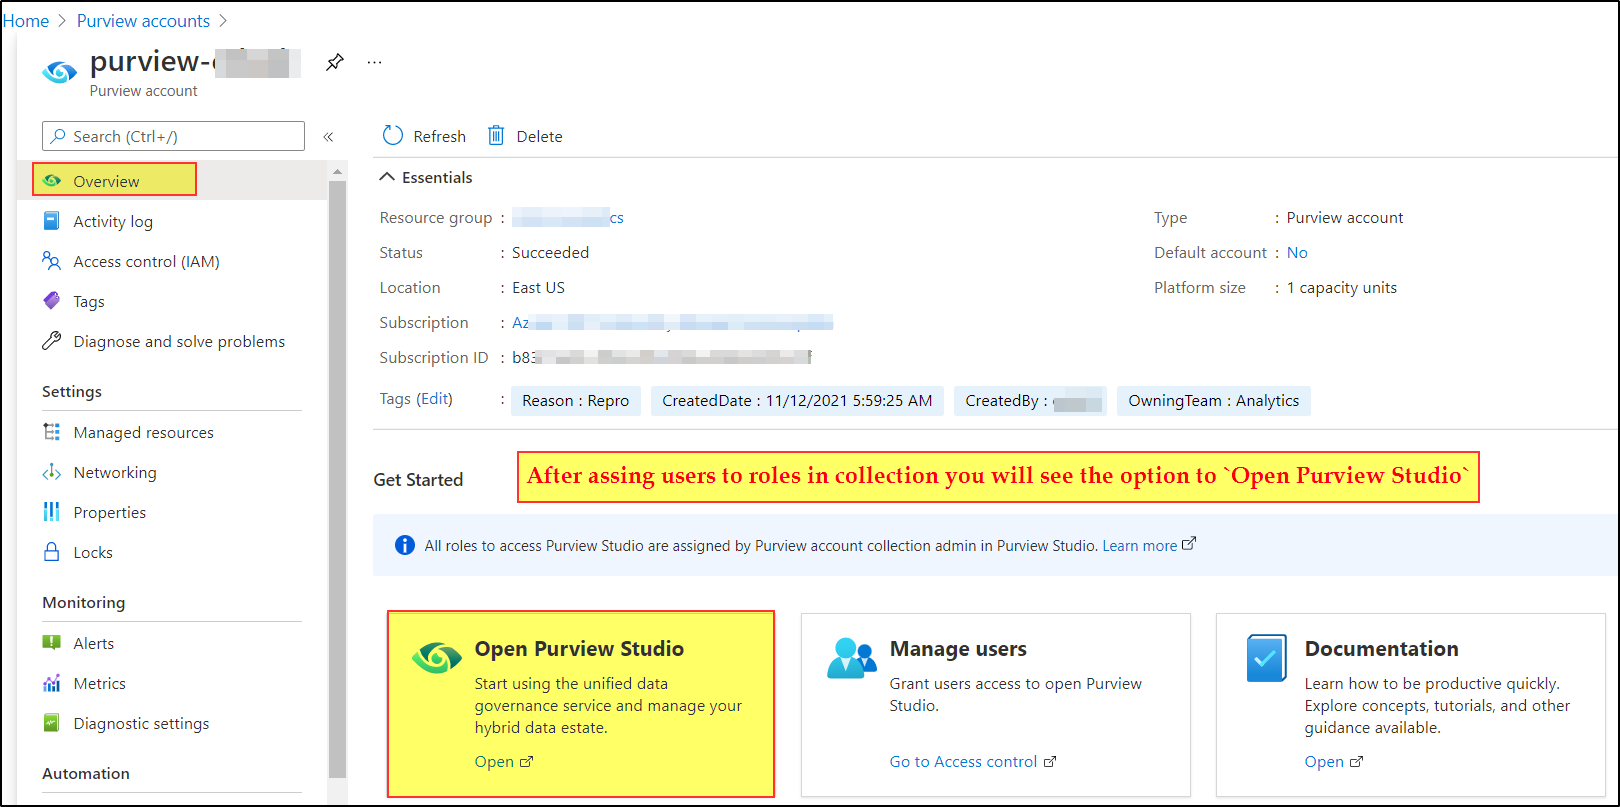Screen dimensions: 1620x807
Task: Open Diagnostic settings under Monitoring
Action: point(141,724)
